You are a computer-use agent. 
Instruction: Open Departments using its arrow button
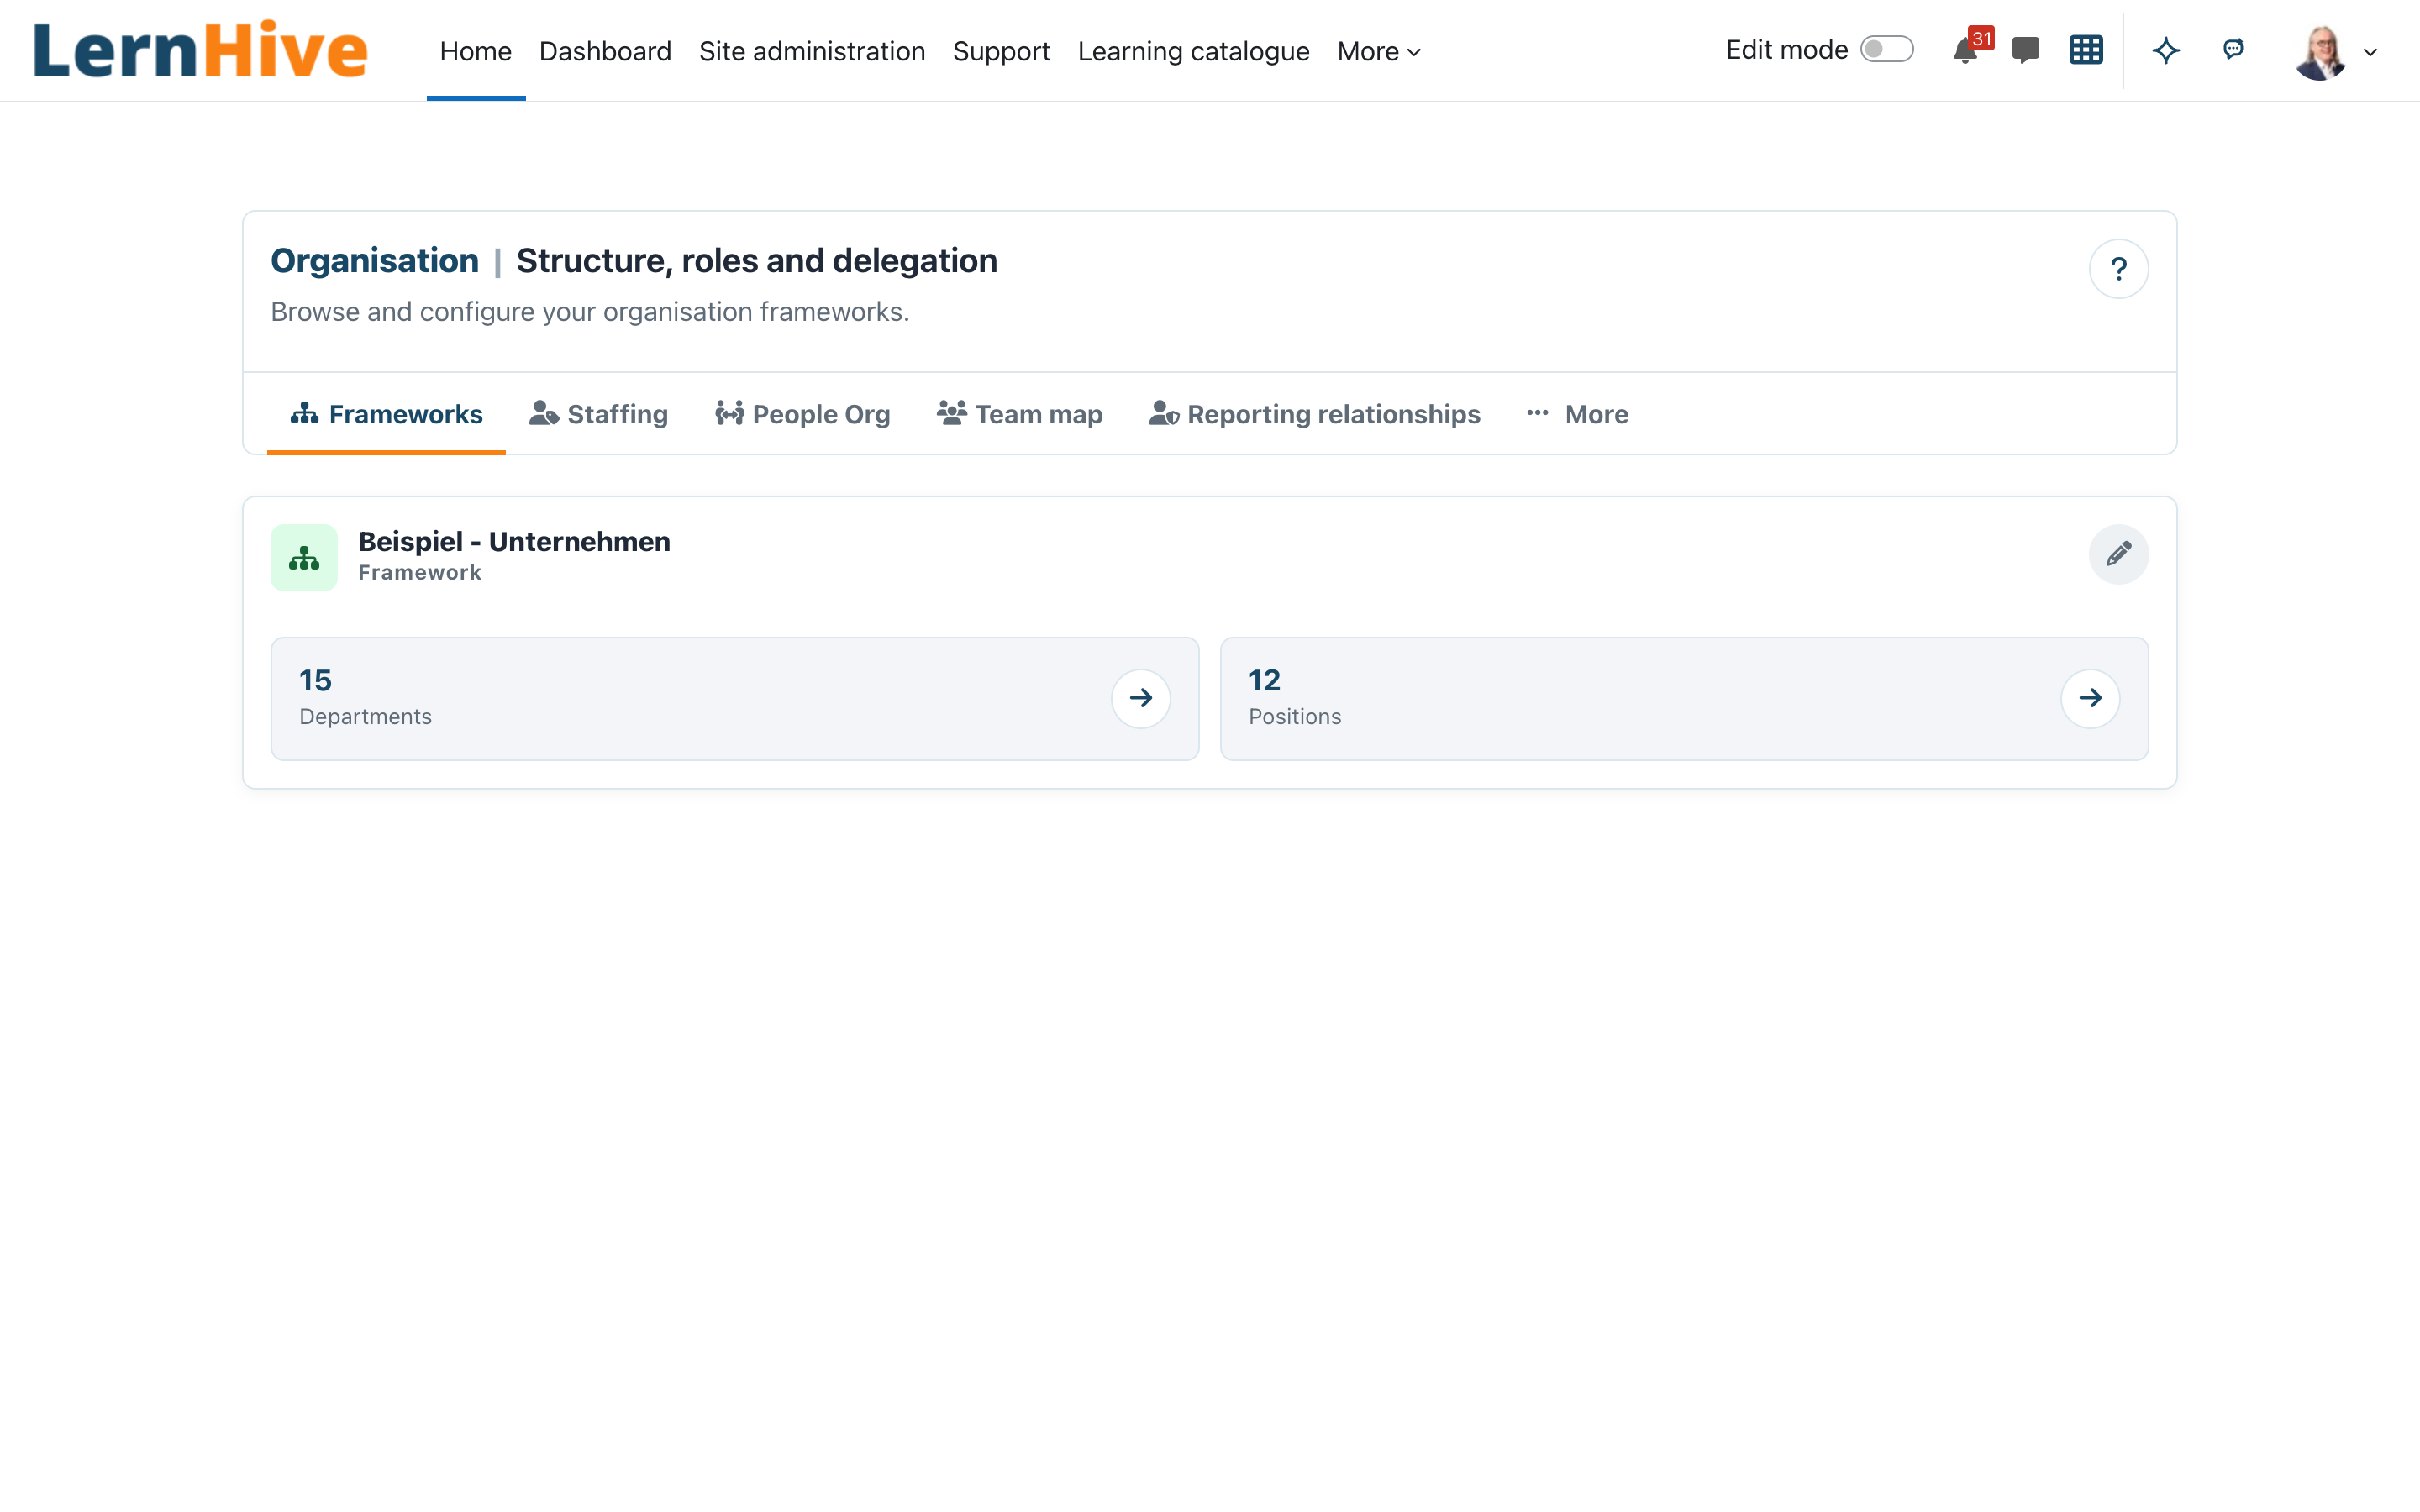pyautogui.click(x=1141, y=698)
